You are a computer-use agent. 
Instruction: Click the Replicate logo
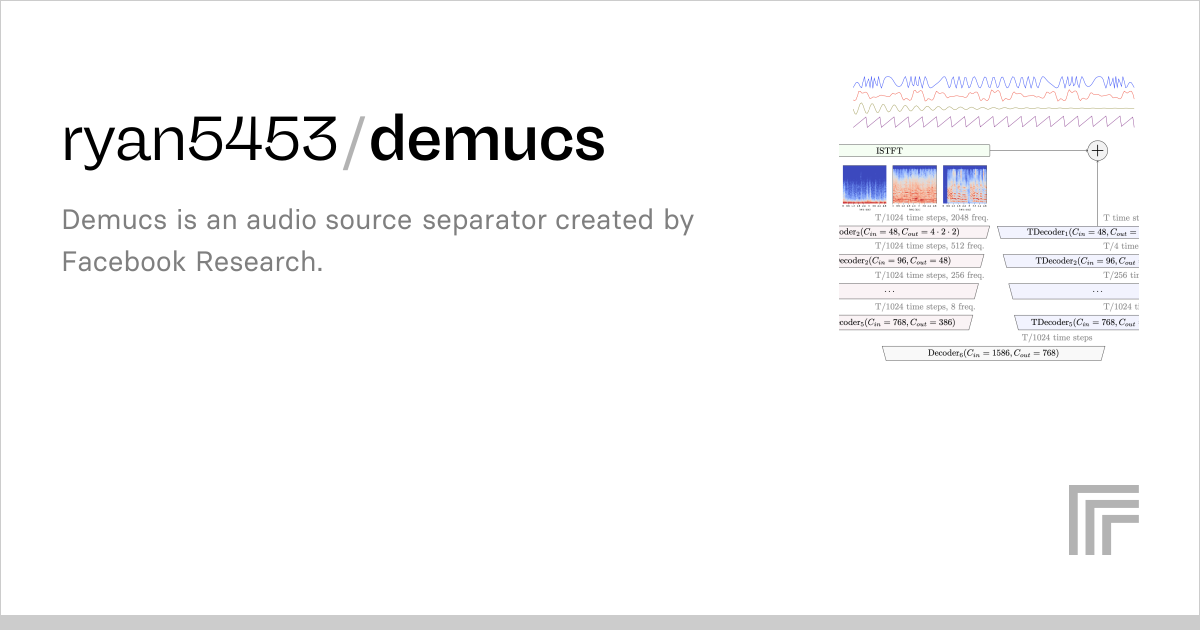[x=1106, y=520]
